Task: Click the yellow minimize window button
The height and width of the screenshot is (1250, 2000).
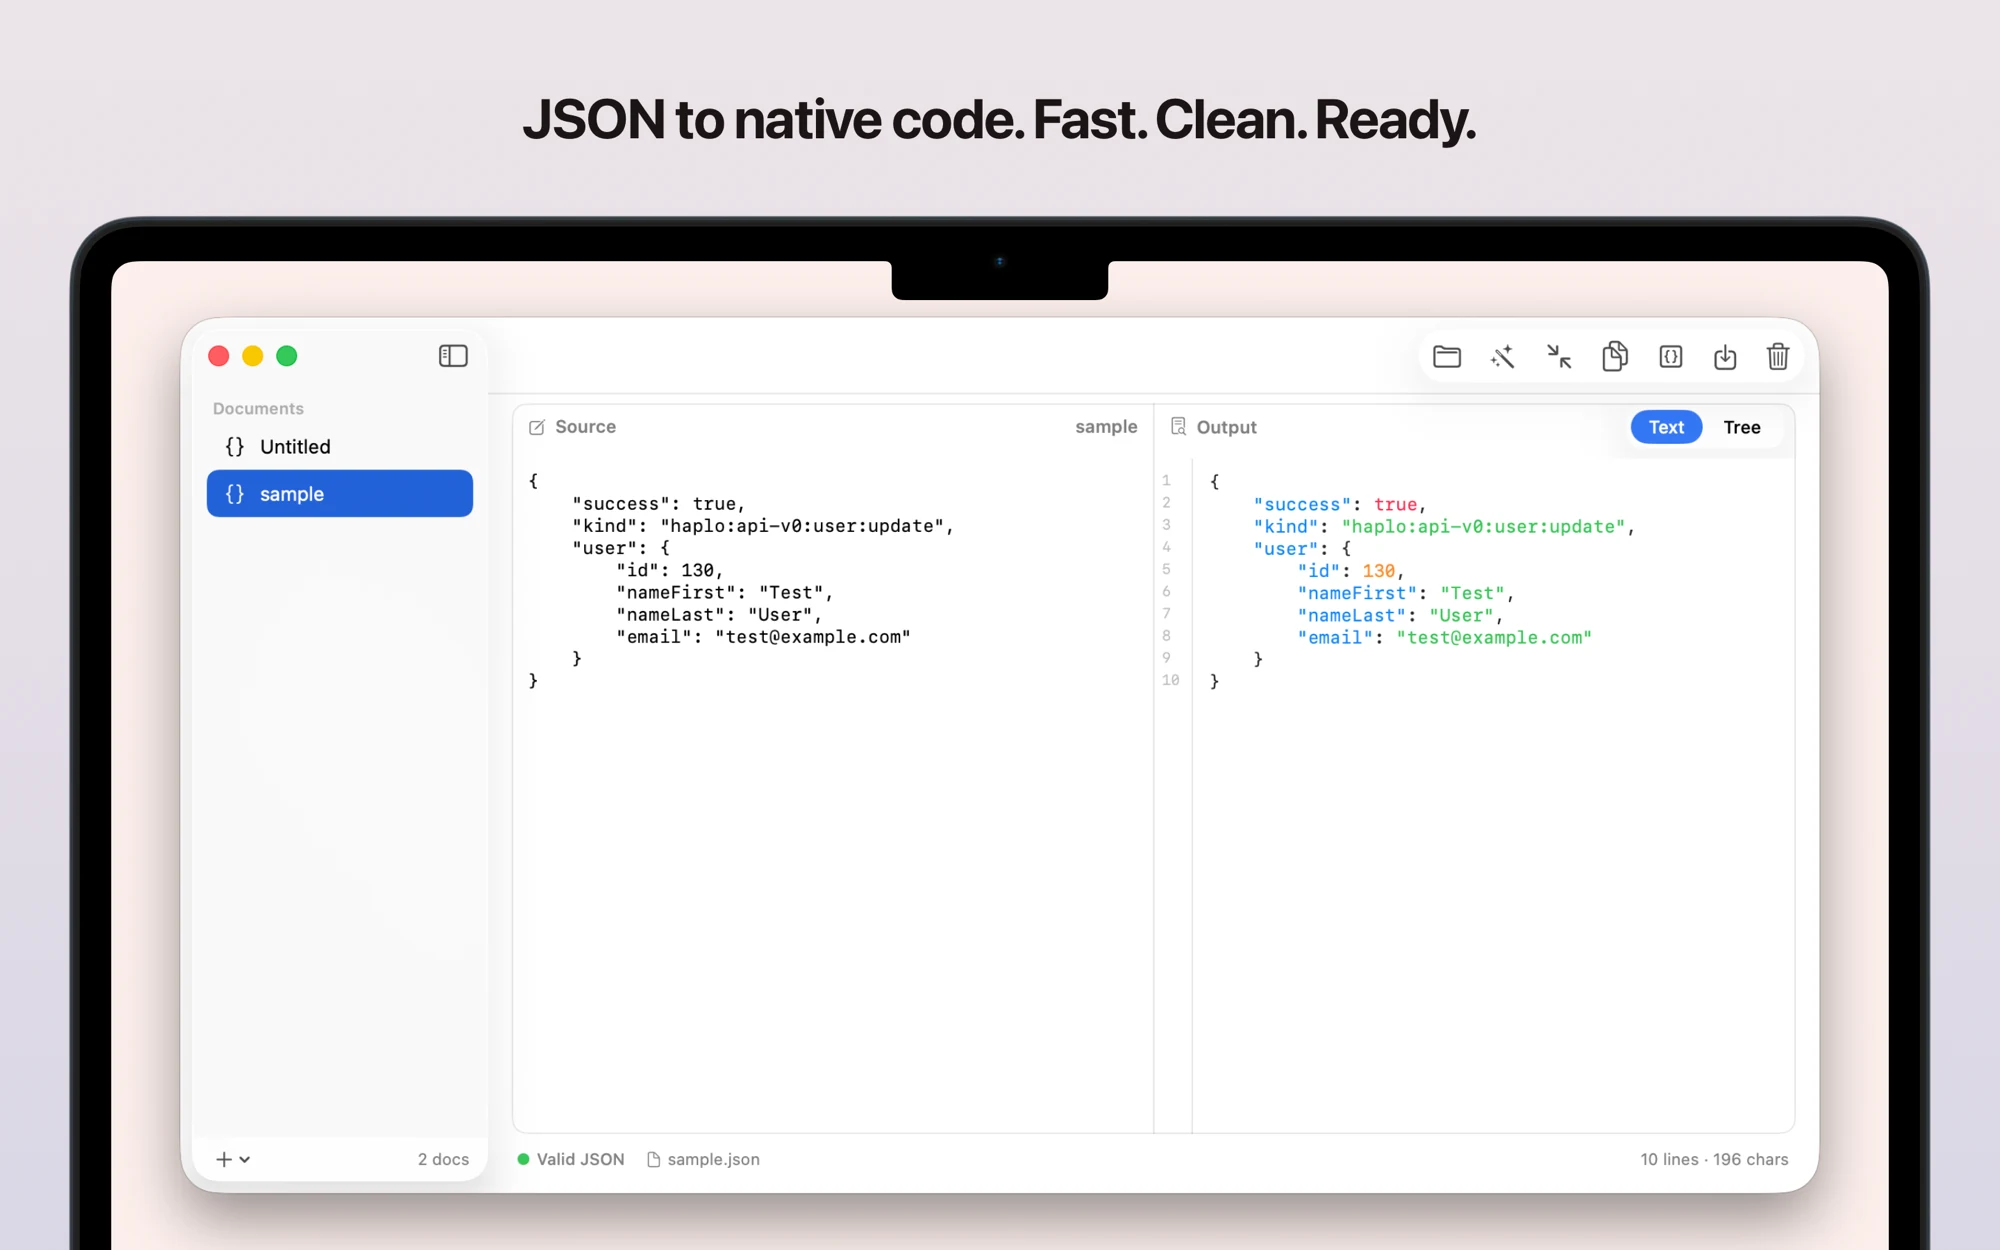Action: (x=252, y=356)
